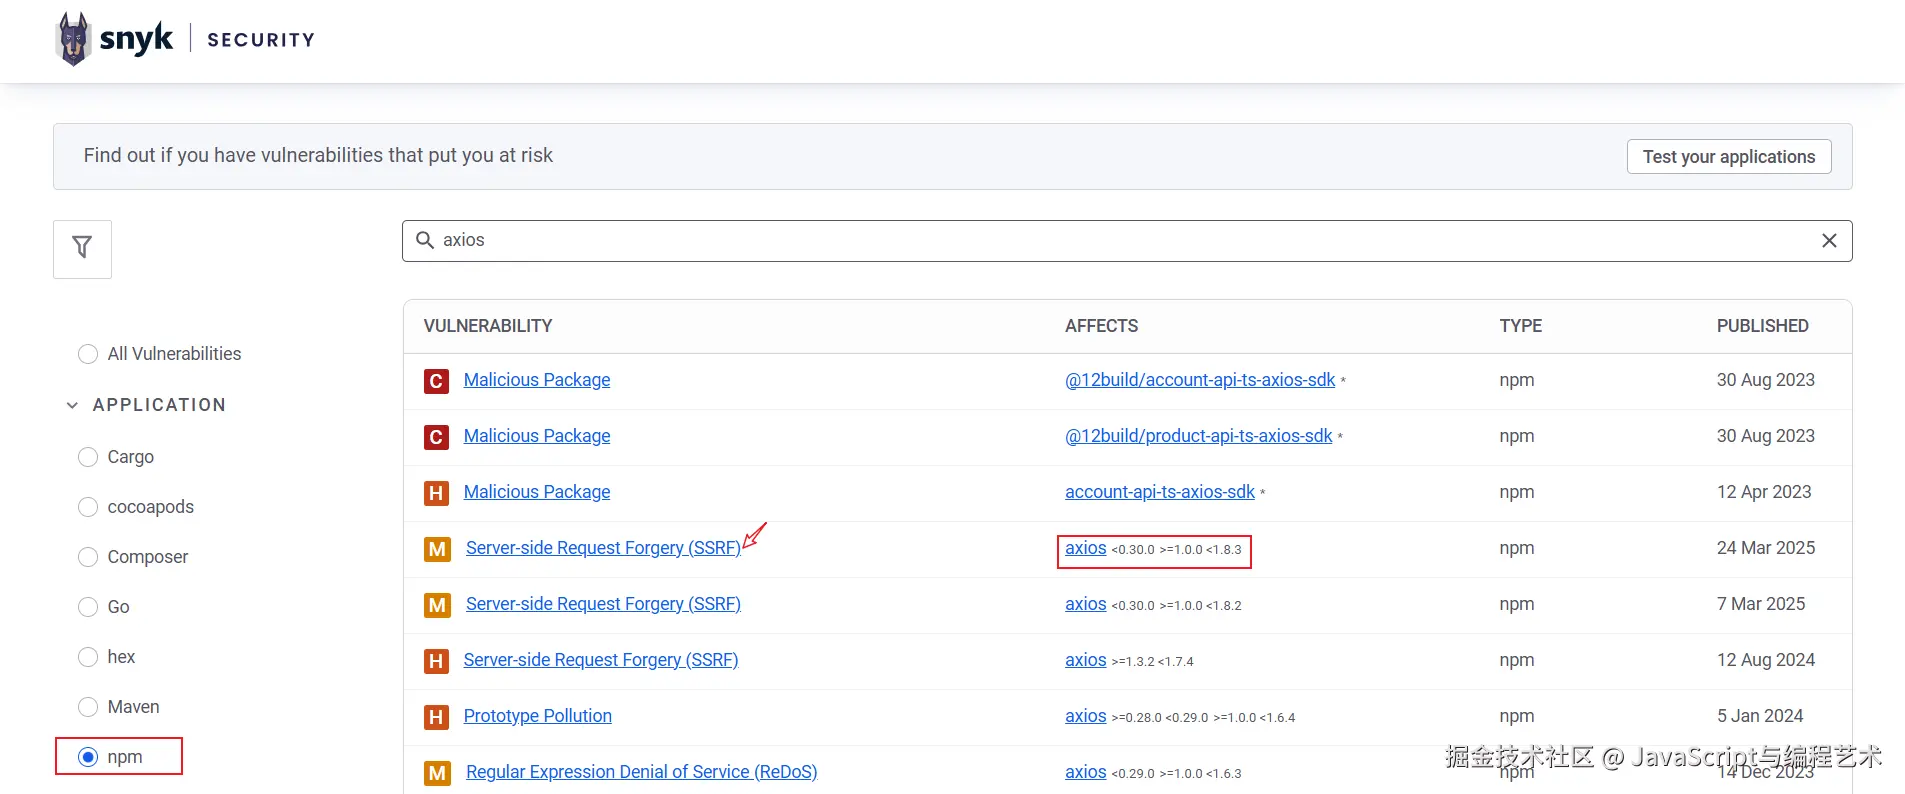This screenshot has width=1905, height=794.
Task: Open axios package link for >=1.3.2 <1.7.4
Action: point(1086,660)
